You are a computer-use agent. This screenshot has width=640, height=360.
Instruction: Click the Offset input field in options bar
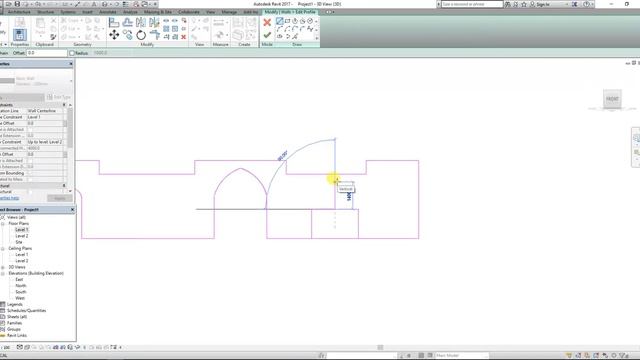[47, 53]
